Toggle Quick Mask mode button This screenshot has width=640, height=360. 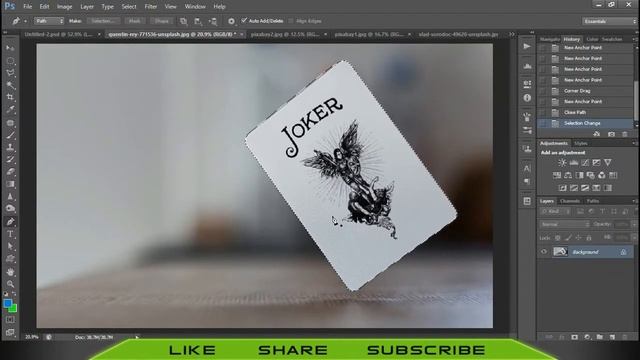click(10, 320)
